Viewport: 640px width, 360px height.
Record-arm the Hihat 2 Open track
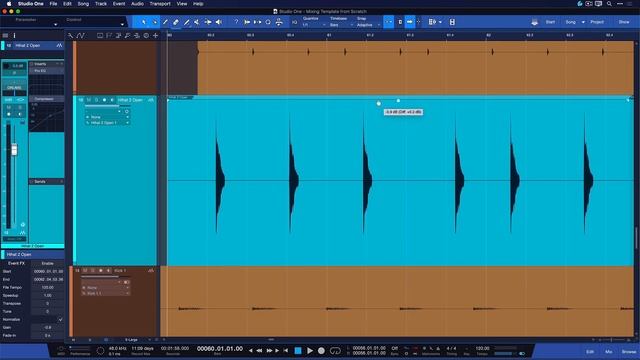coord(104,100)
